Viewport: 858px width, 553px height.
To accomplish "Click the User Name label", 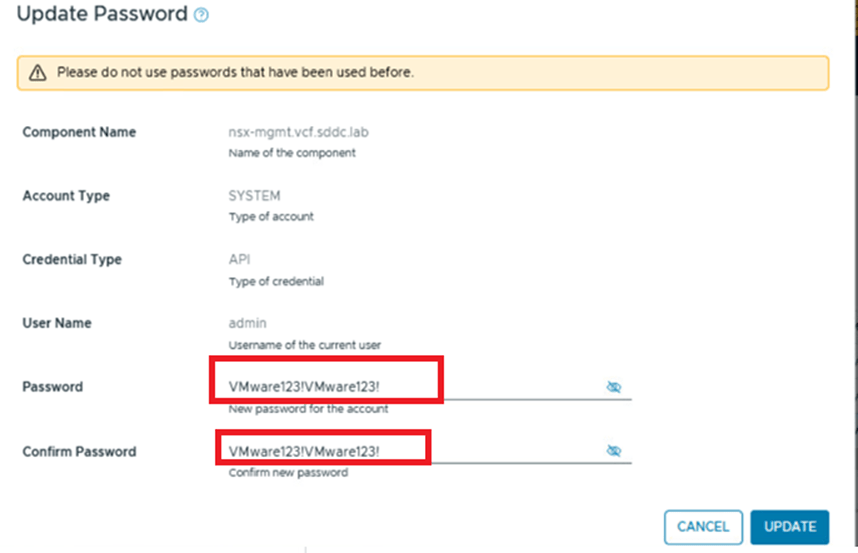I will click(x=57, y=323).
